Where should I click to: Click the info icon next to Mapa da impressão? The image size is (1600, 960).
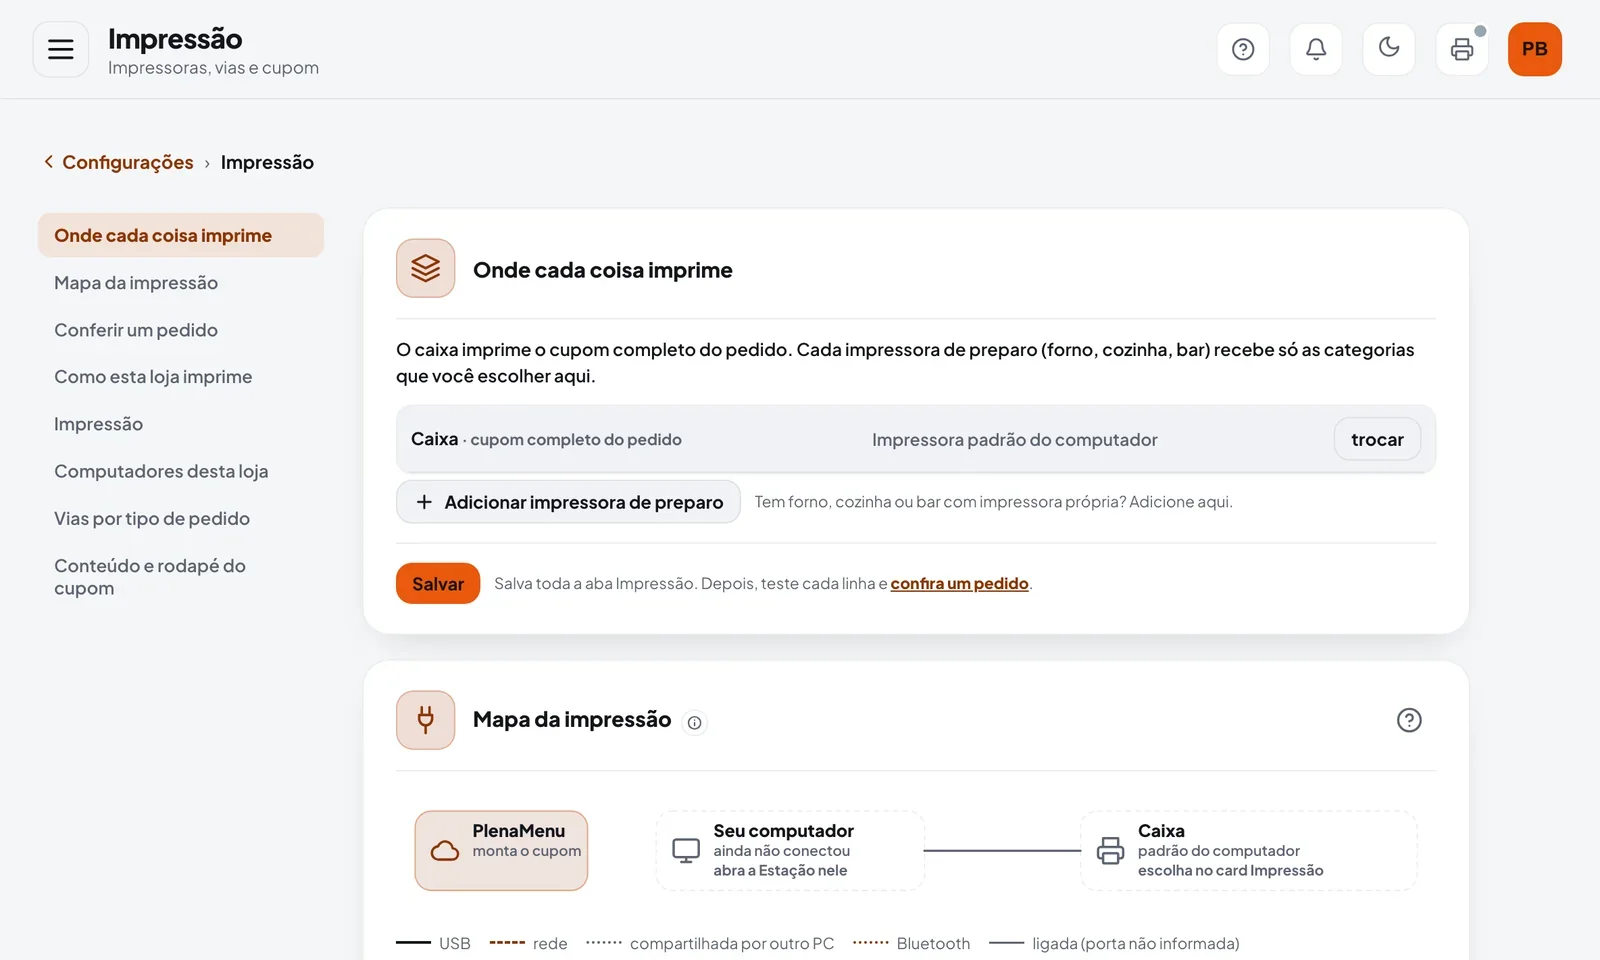point(694,722)
